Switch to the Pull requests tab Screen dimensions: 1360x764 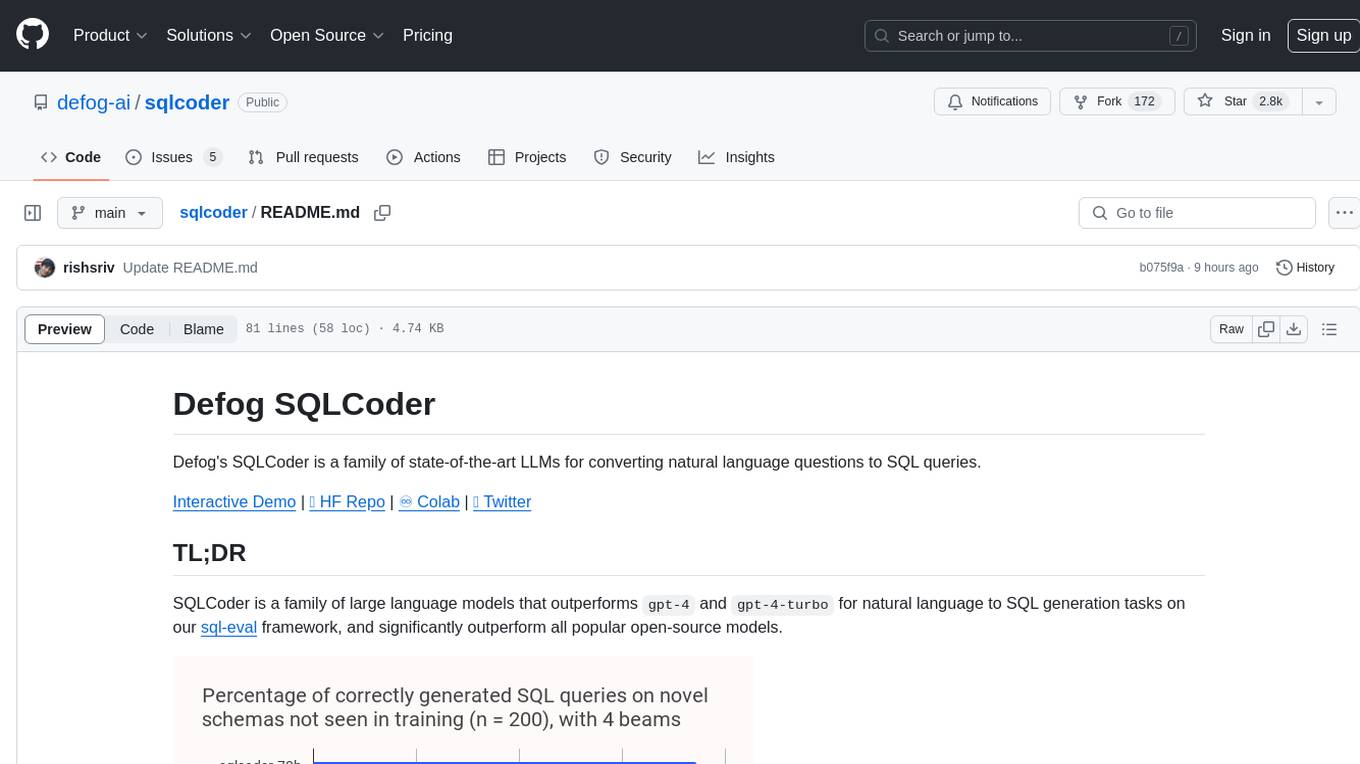(303, 157)
